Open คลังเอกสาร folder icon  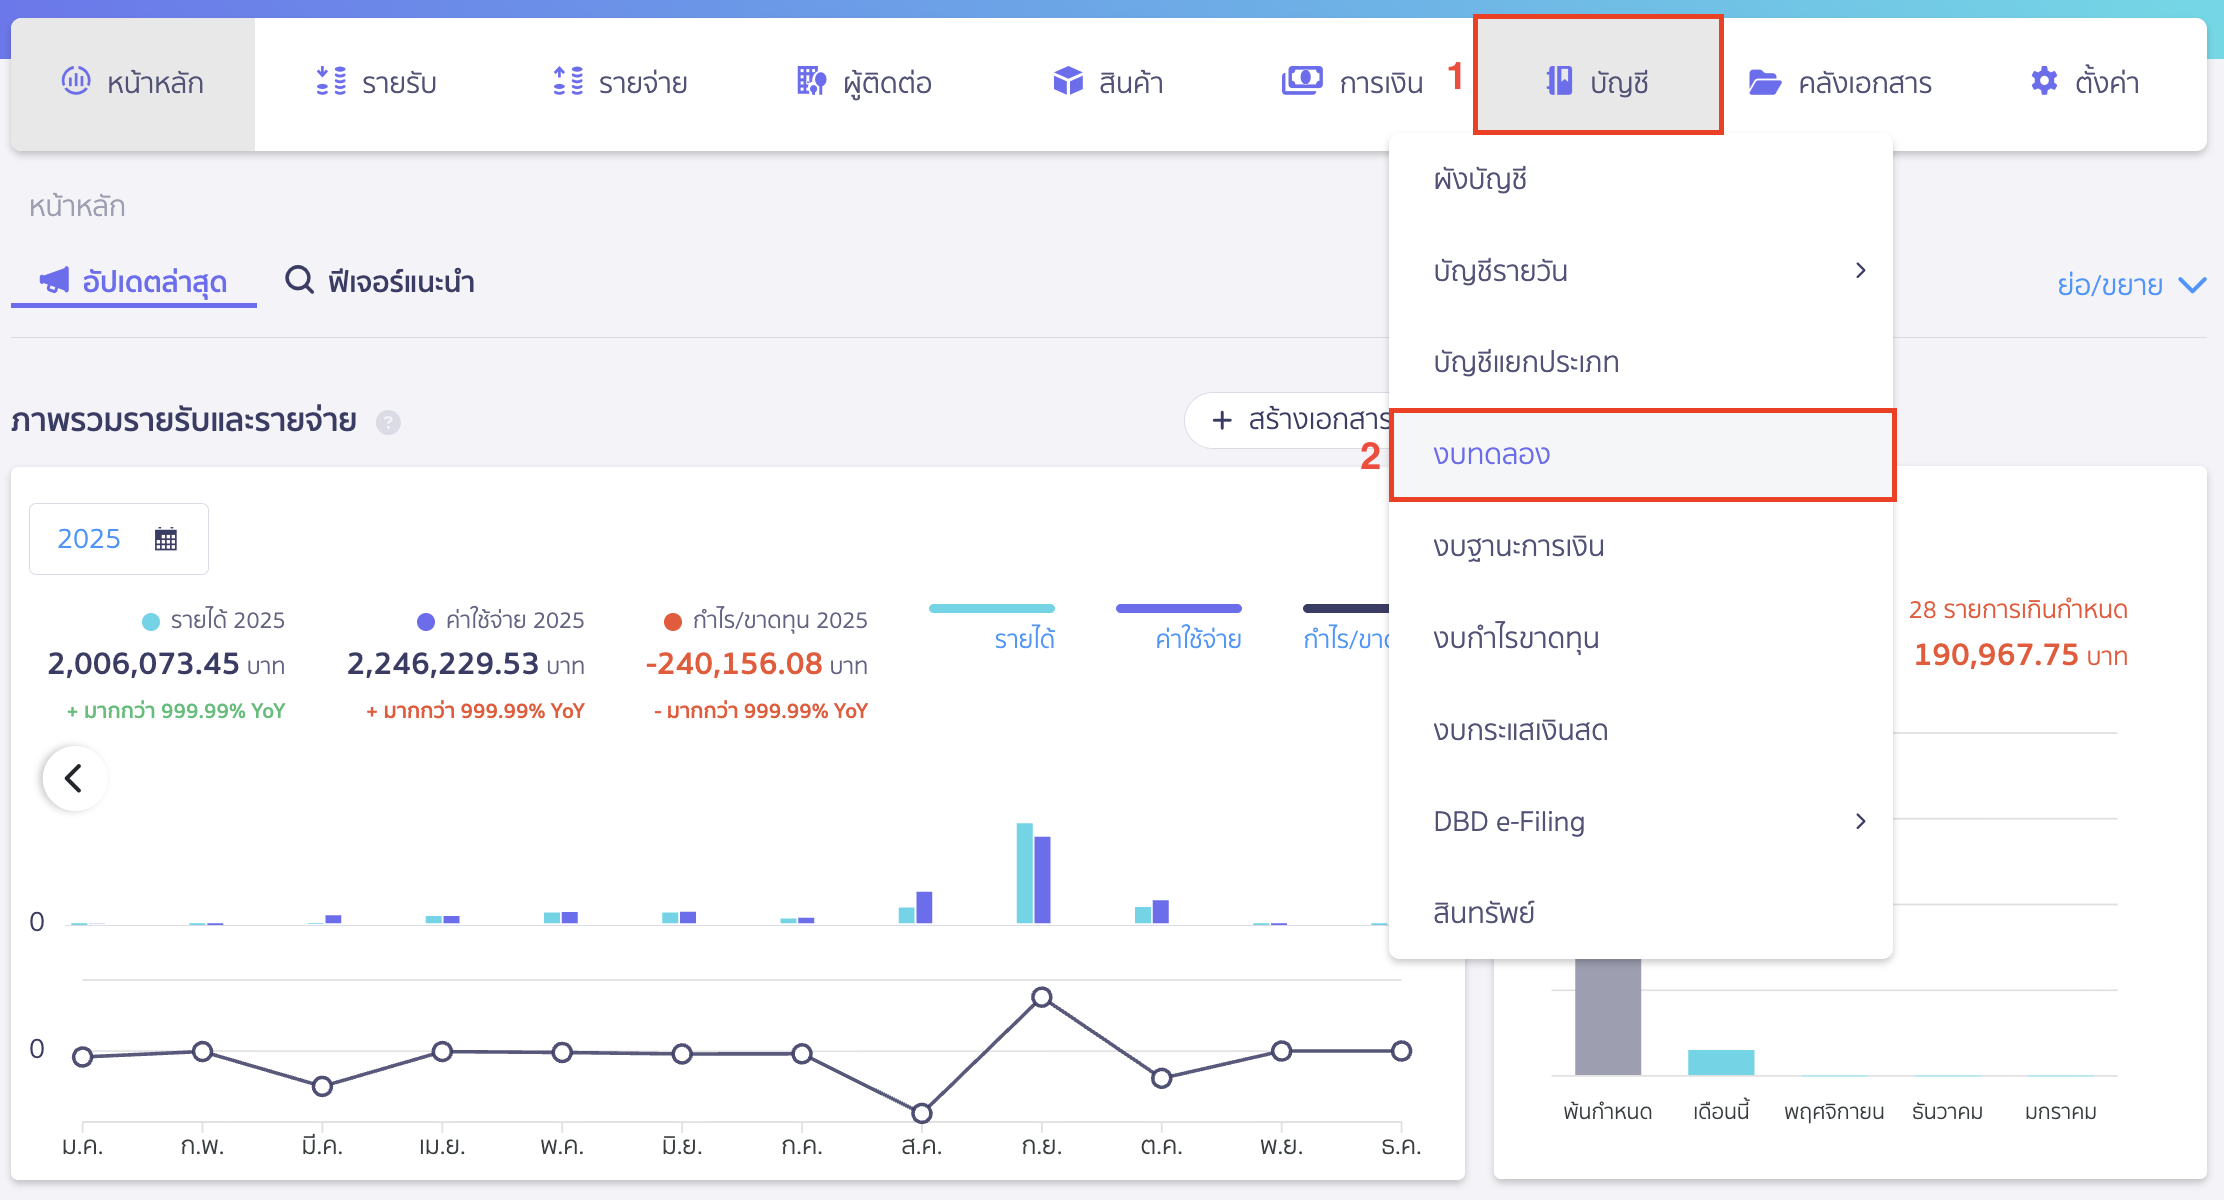[x=1765, y=82]
